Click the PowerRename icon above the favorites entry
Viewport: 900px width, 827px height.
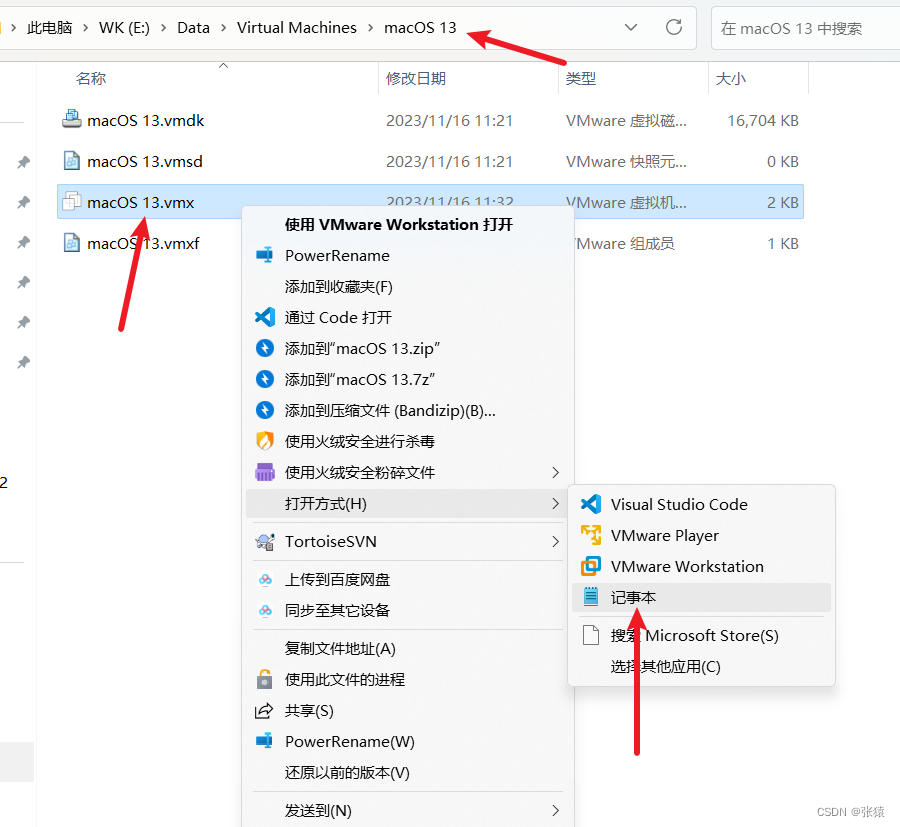point(265,255)
